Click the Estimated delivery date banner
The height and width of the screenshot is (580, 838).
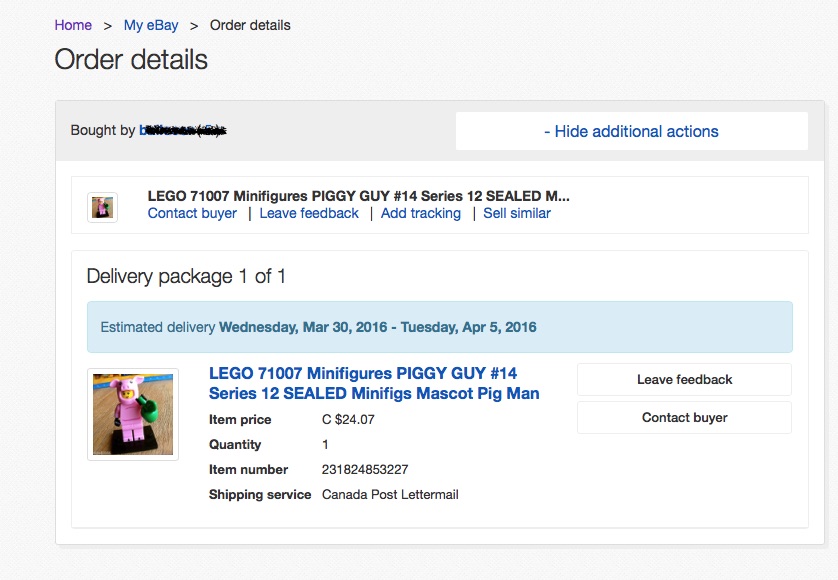coord(439,327)
